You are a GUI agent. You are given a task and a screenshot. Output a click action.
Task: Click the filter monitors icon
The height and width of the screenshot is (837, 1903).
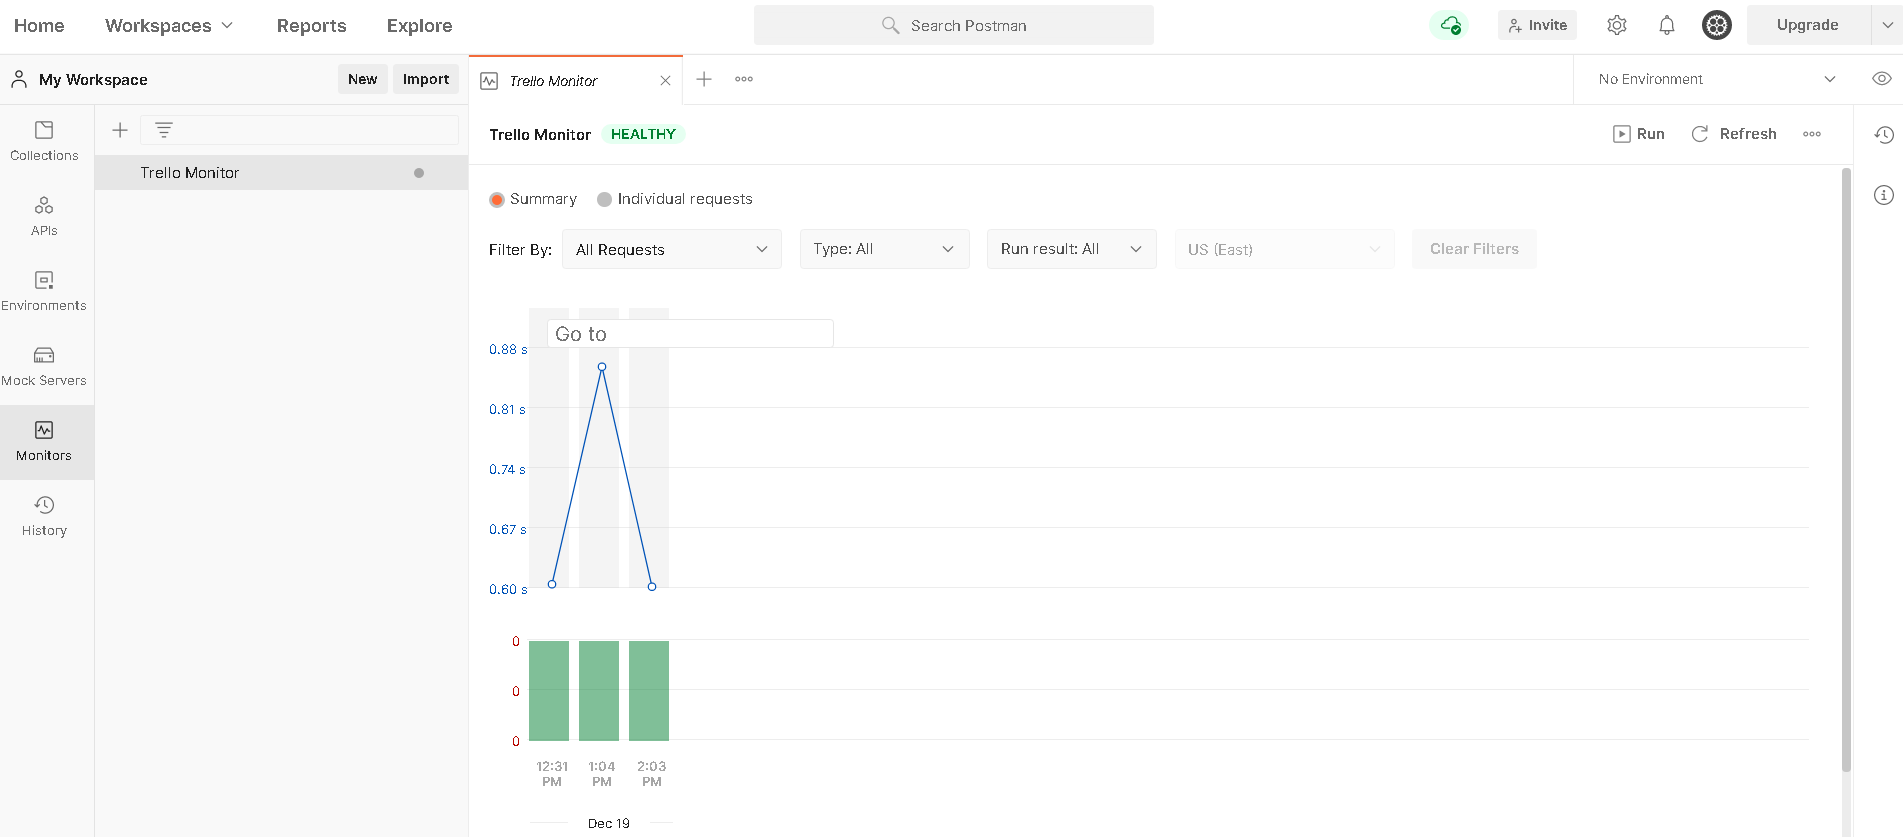click(x=164, y=130)
